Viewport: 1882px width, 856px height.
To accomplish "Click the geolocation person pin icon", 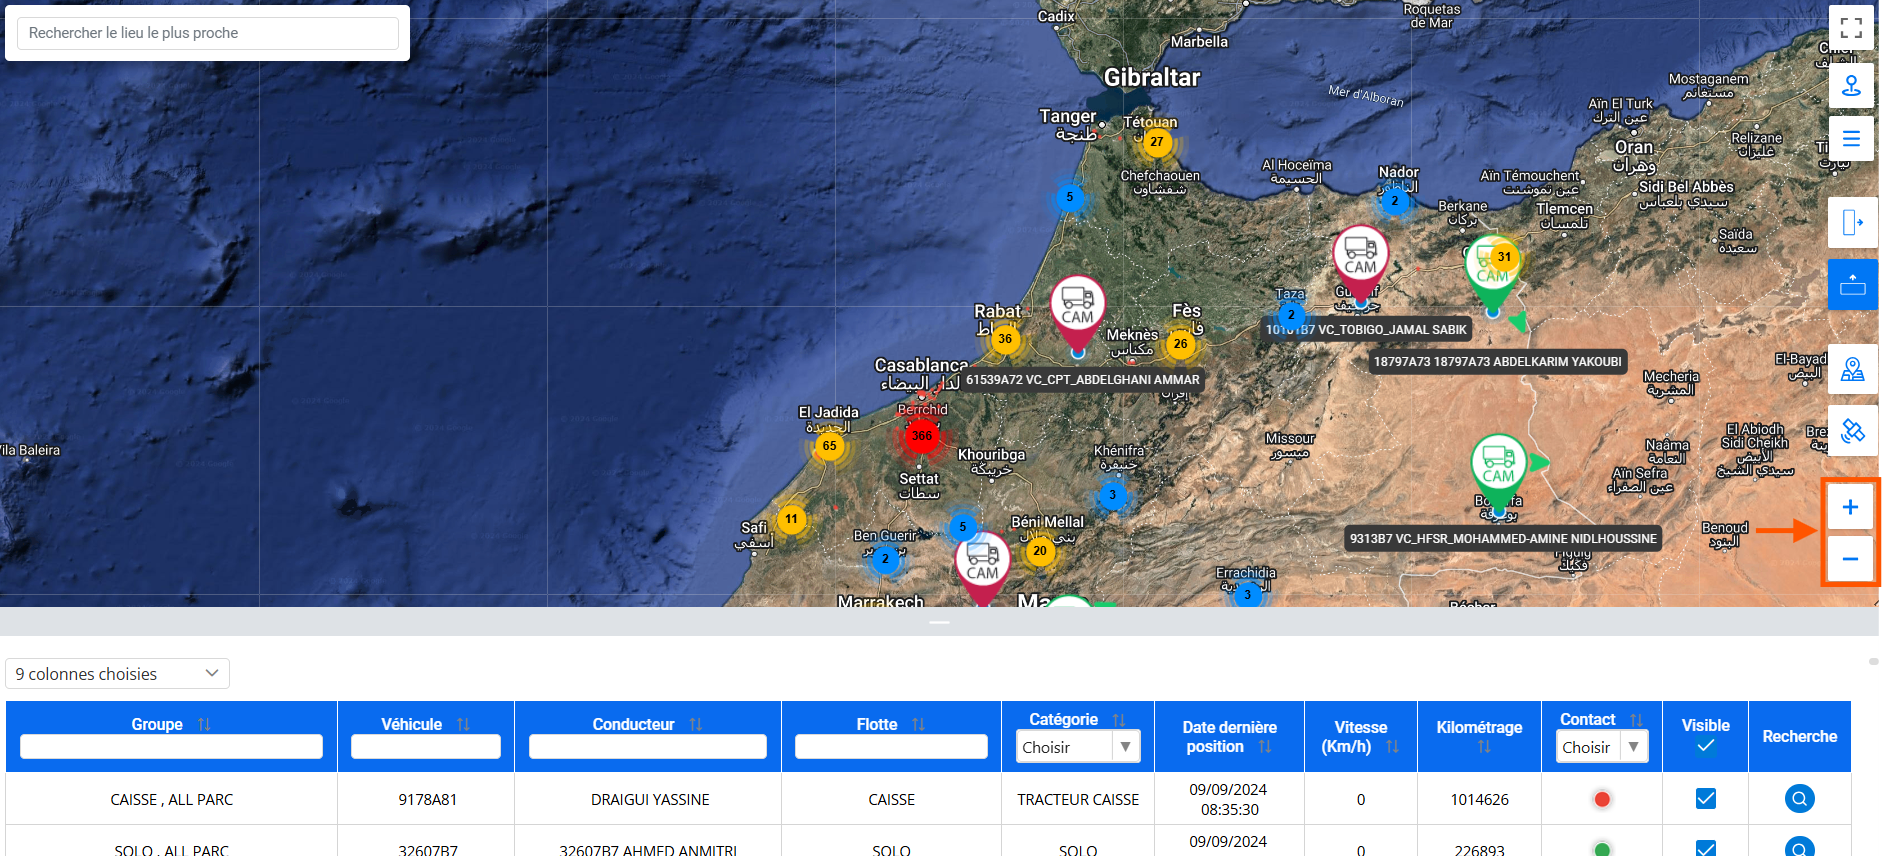I will pos(1851,85).
